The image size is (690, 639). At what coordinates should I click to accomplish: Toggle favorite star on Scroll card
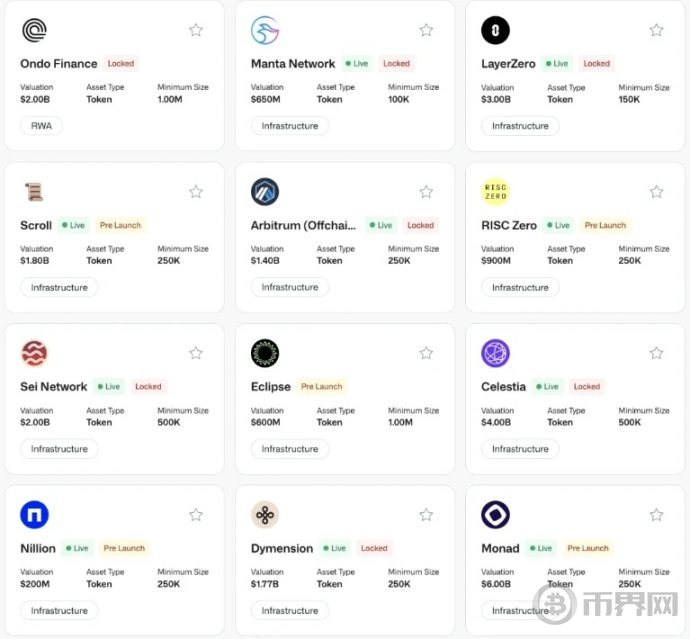click(196, 192)
